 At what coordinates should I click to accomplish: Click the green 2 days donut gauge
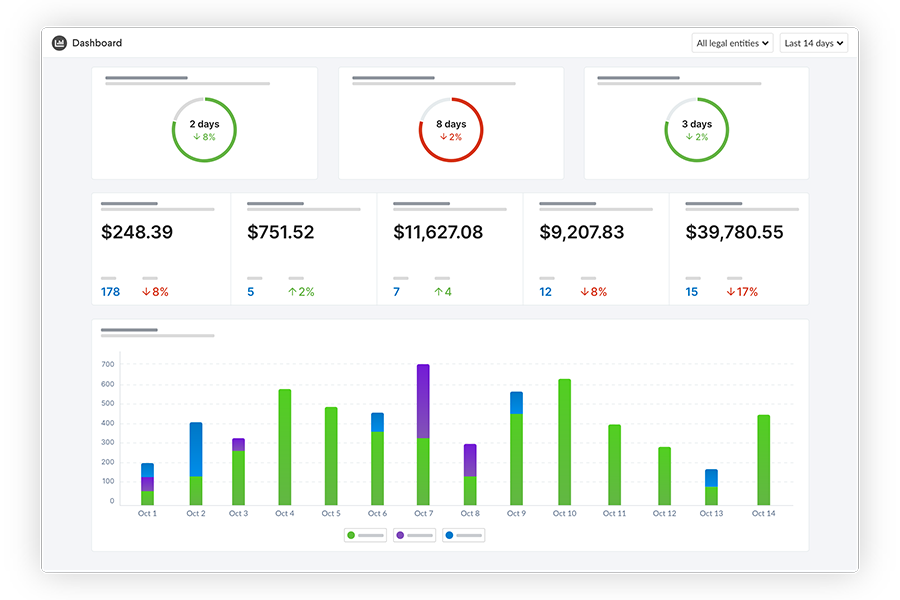(204, 130)
